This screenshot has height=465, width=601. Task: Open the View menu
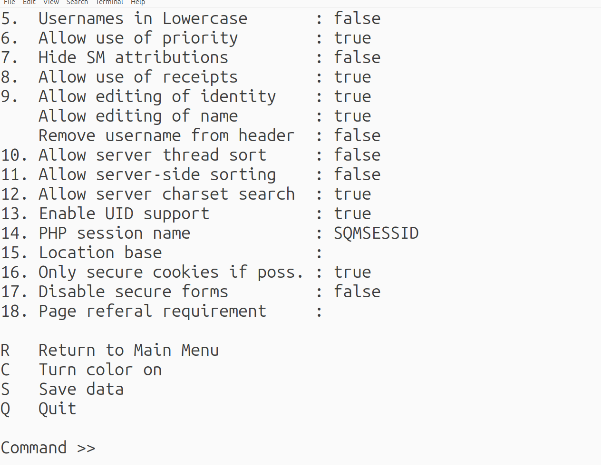click(x=51, y=2)
